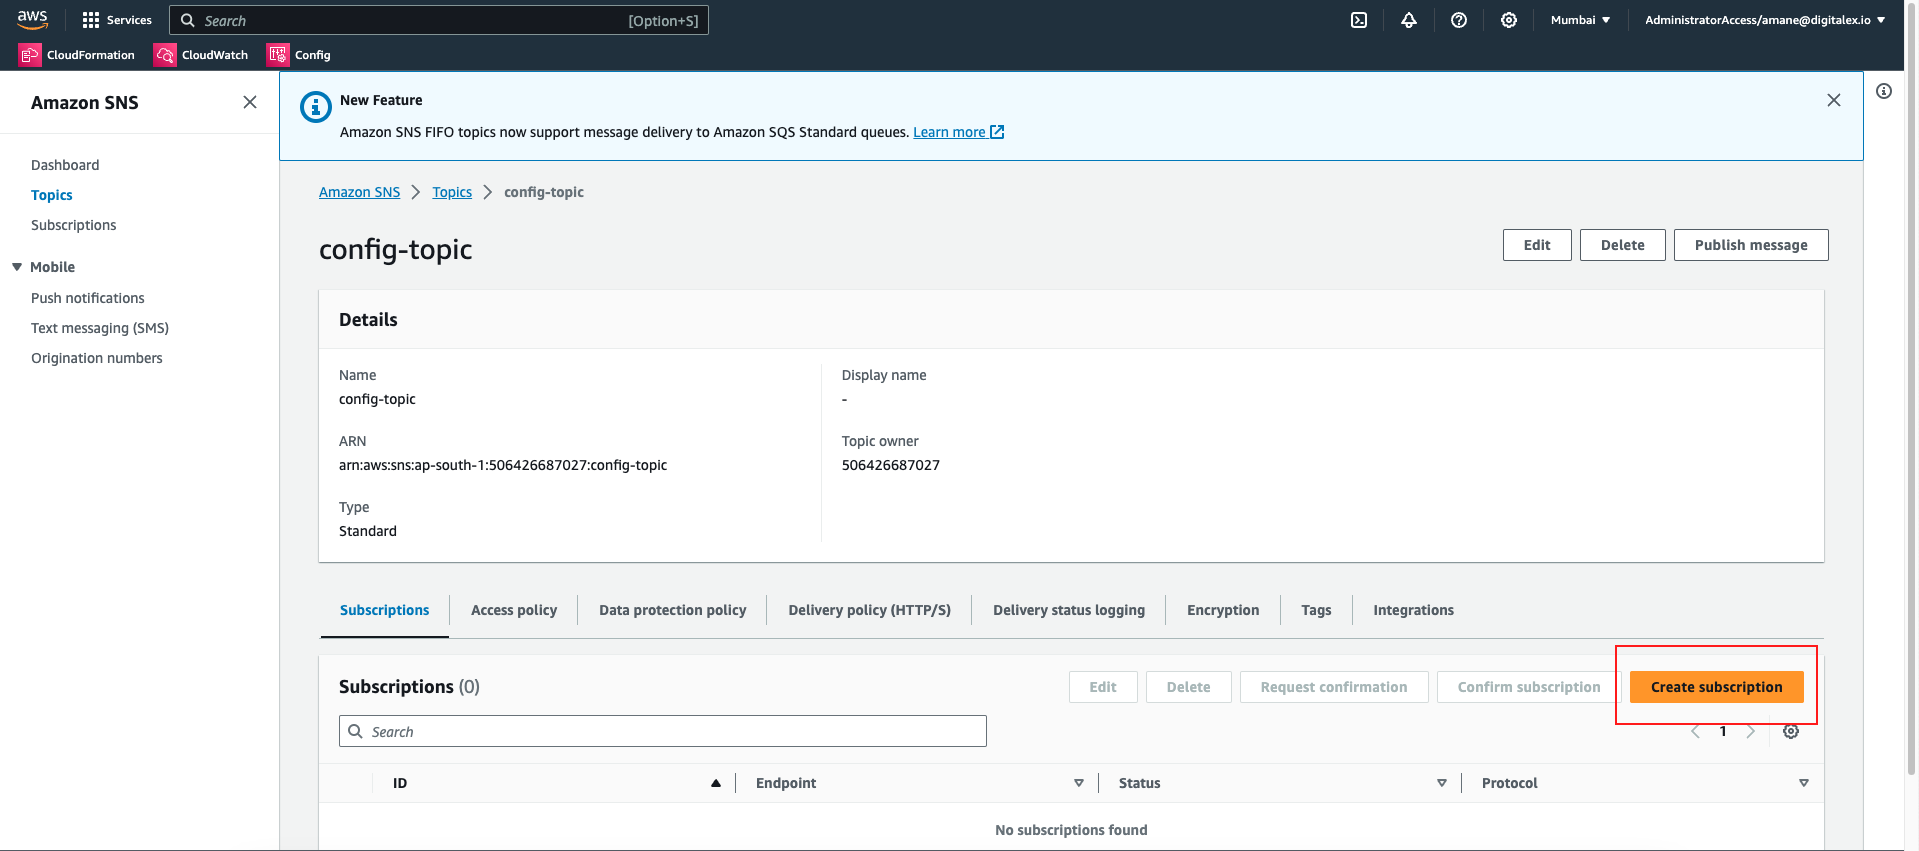This screenshot has height=851, width=1919.
Task: Expand the AdministratorAccess account menu
Action: tap(1764, 20)
